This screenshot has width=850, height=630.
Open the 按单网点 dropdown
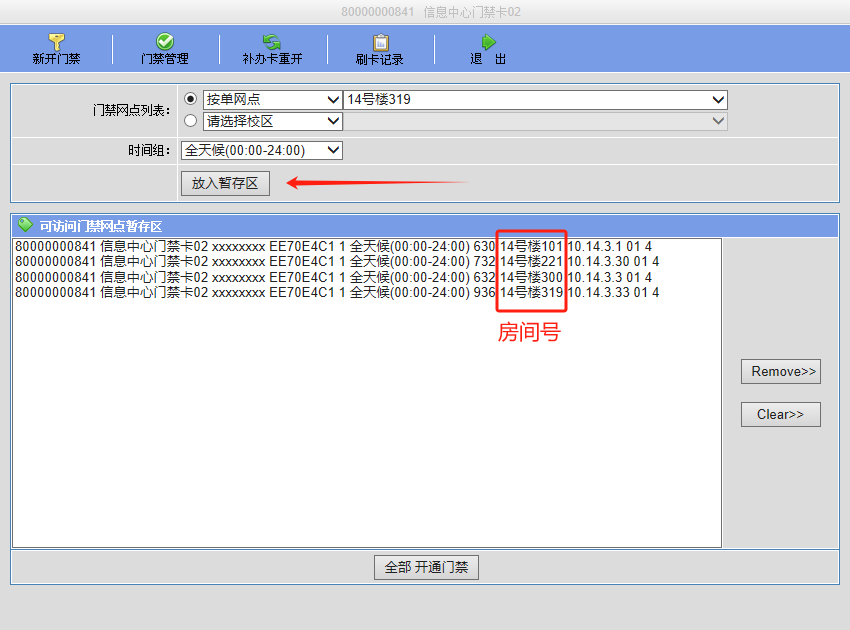click(273, 100)
